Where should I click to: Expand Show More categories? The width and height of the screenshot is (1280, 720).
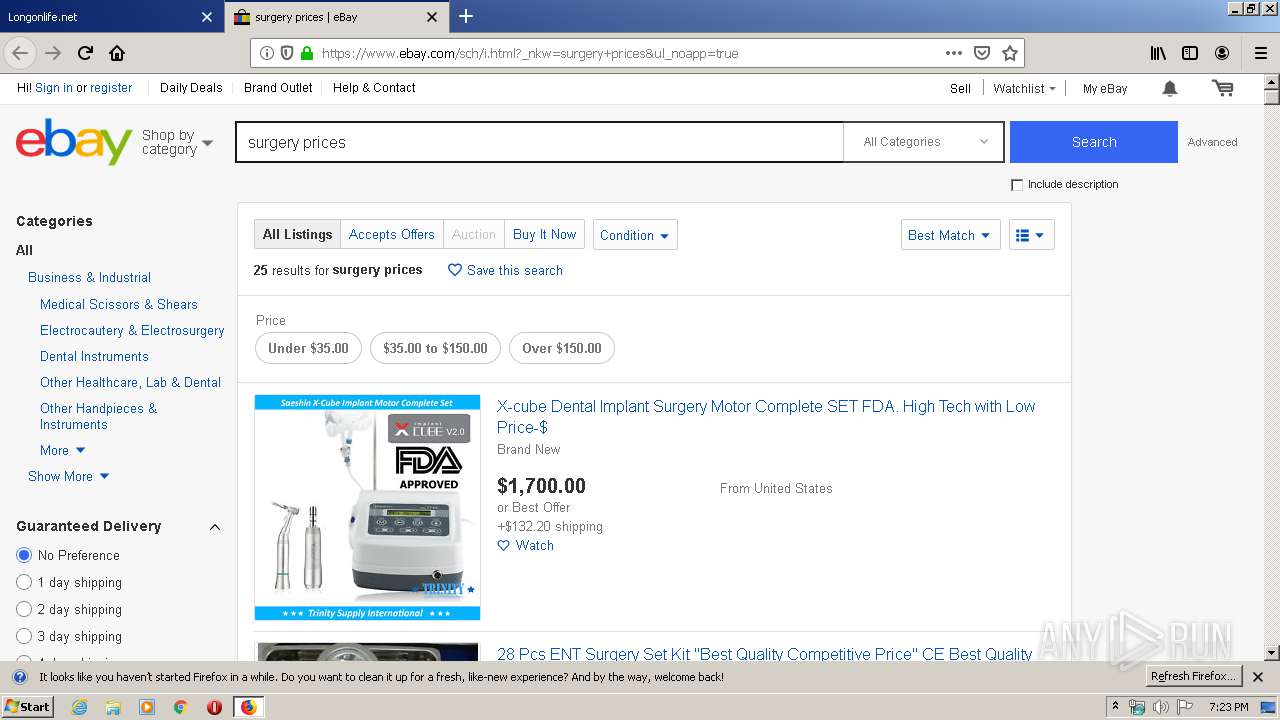[x=69, y=476]
